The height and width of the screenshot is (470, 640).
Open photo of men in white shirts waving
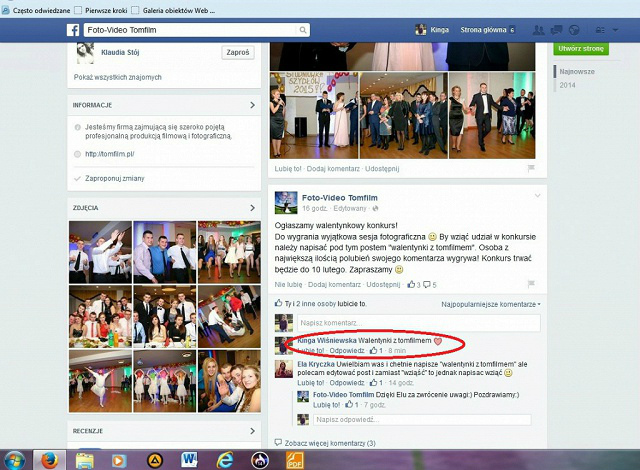tap(100, 252)
